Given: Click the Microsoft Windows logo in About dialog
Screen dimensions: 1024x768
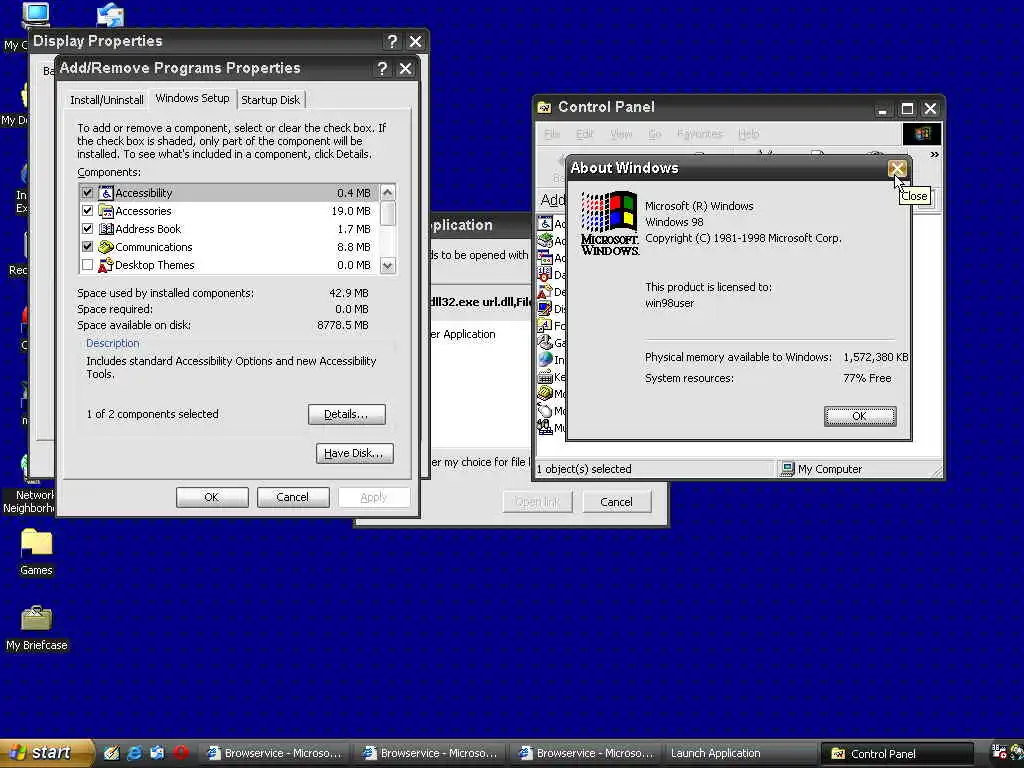Looking at the screenshot, I should [609, 223].
